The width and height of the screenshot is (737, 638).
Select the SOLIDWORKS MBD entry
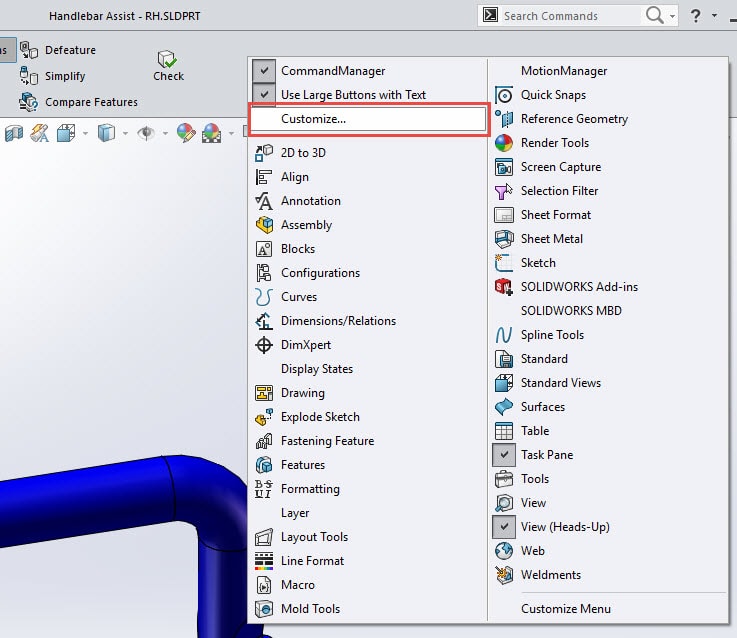pos(571,311)
